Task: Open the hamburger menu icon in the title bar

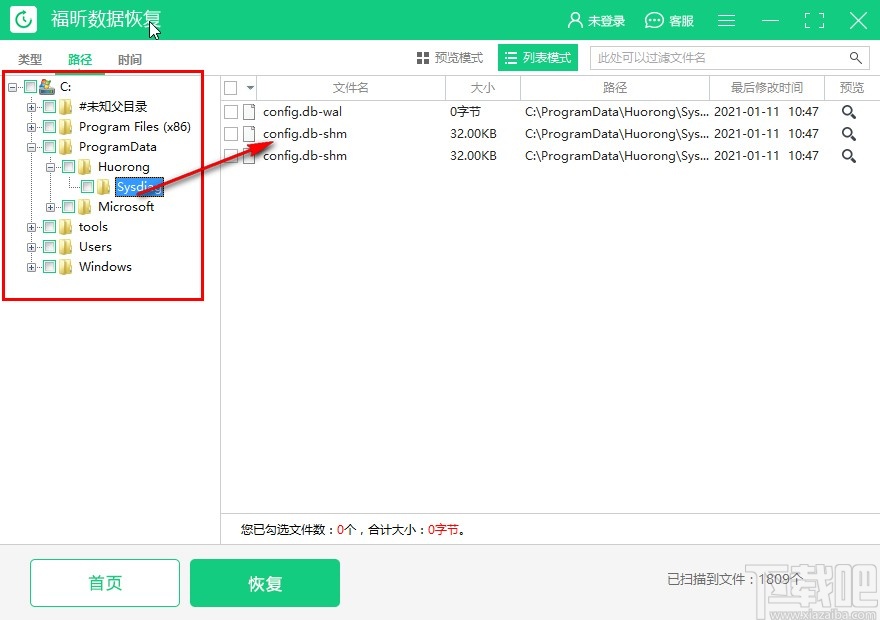Action: point(726,20)
